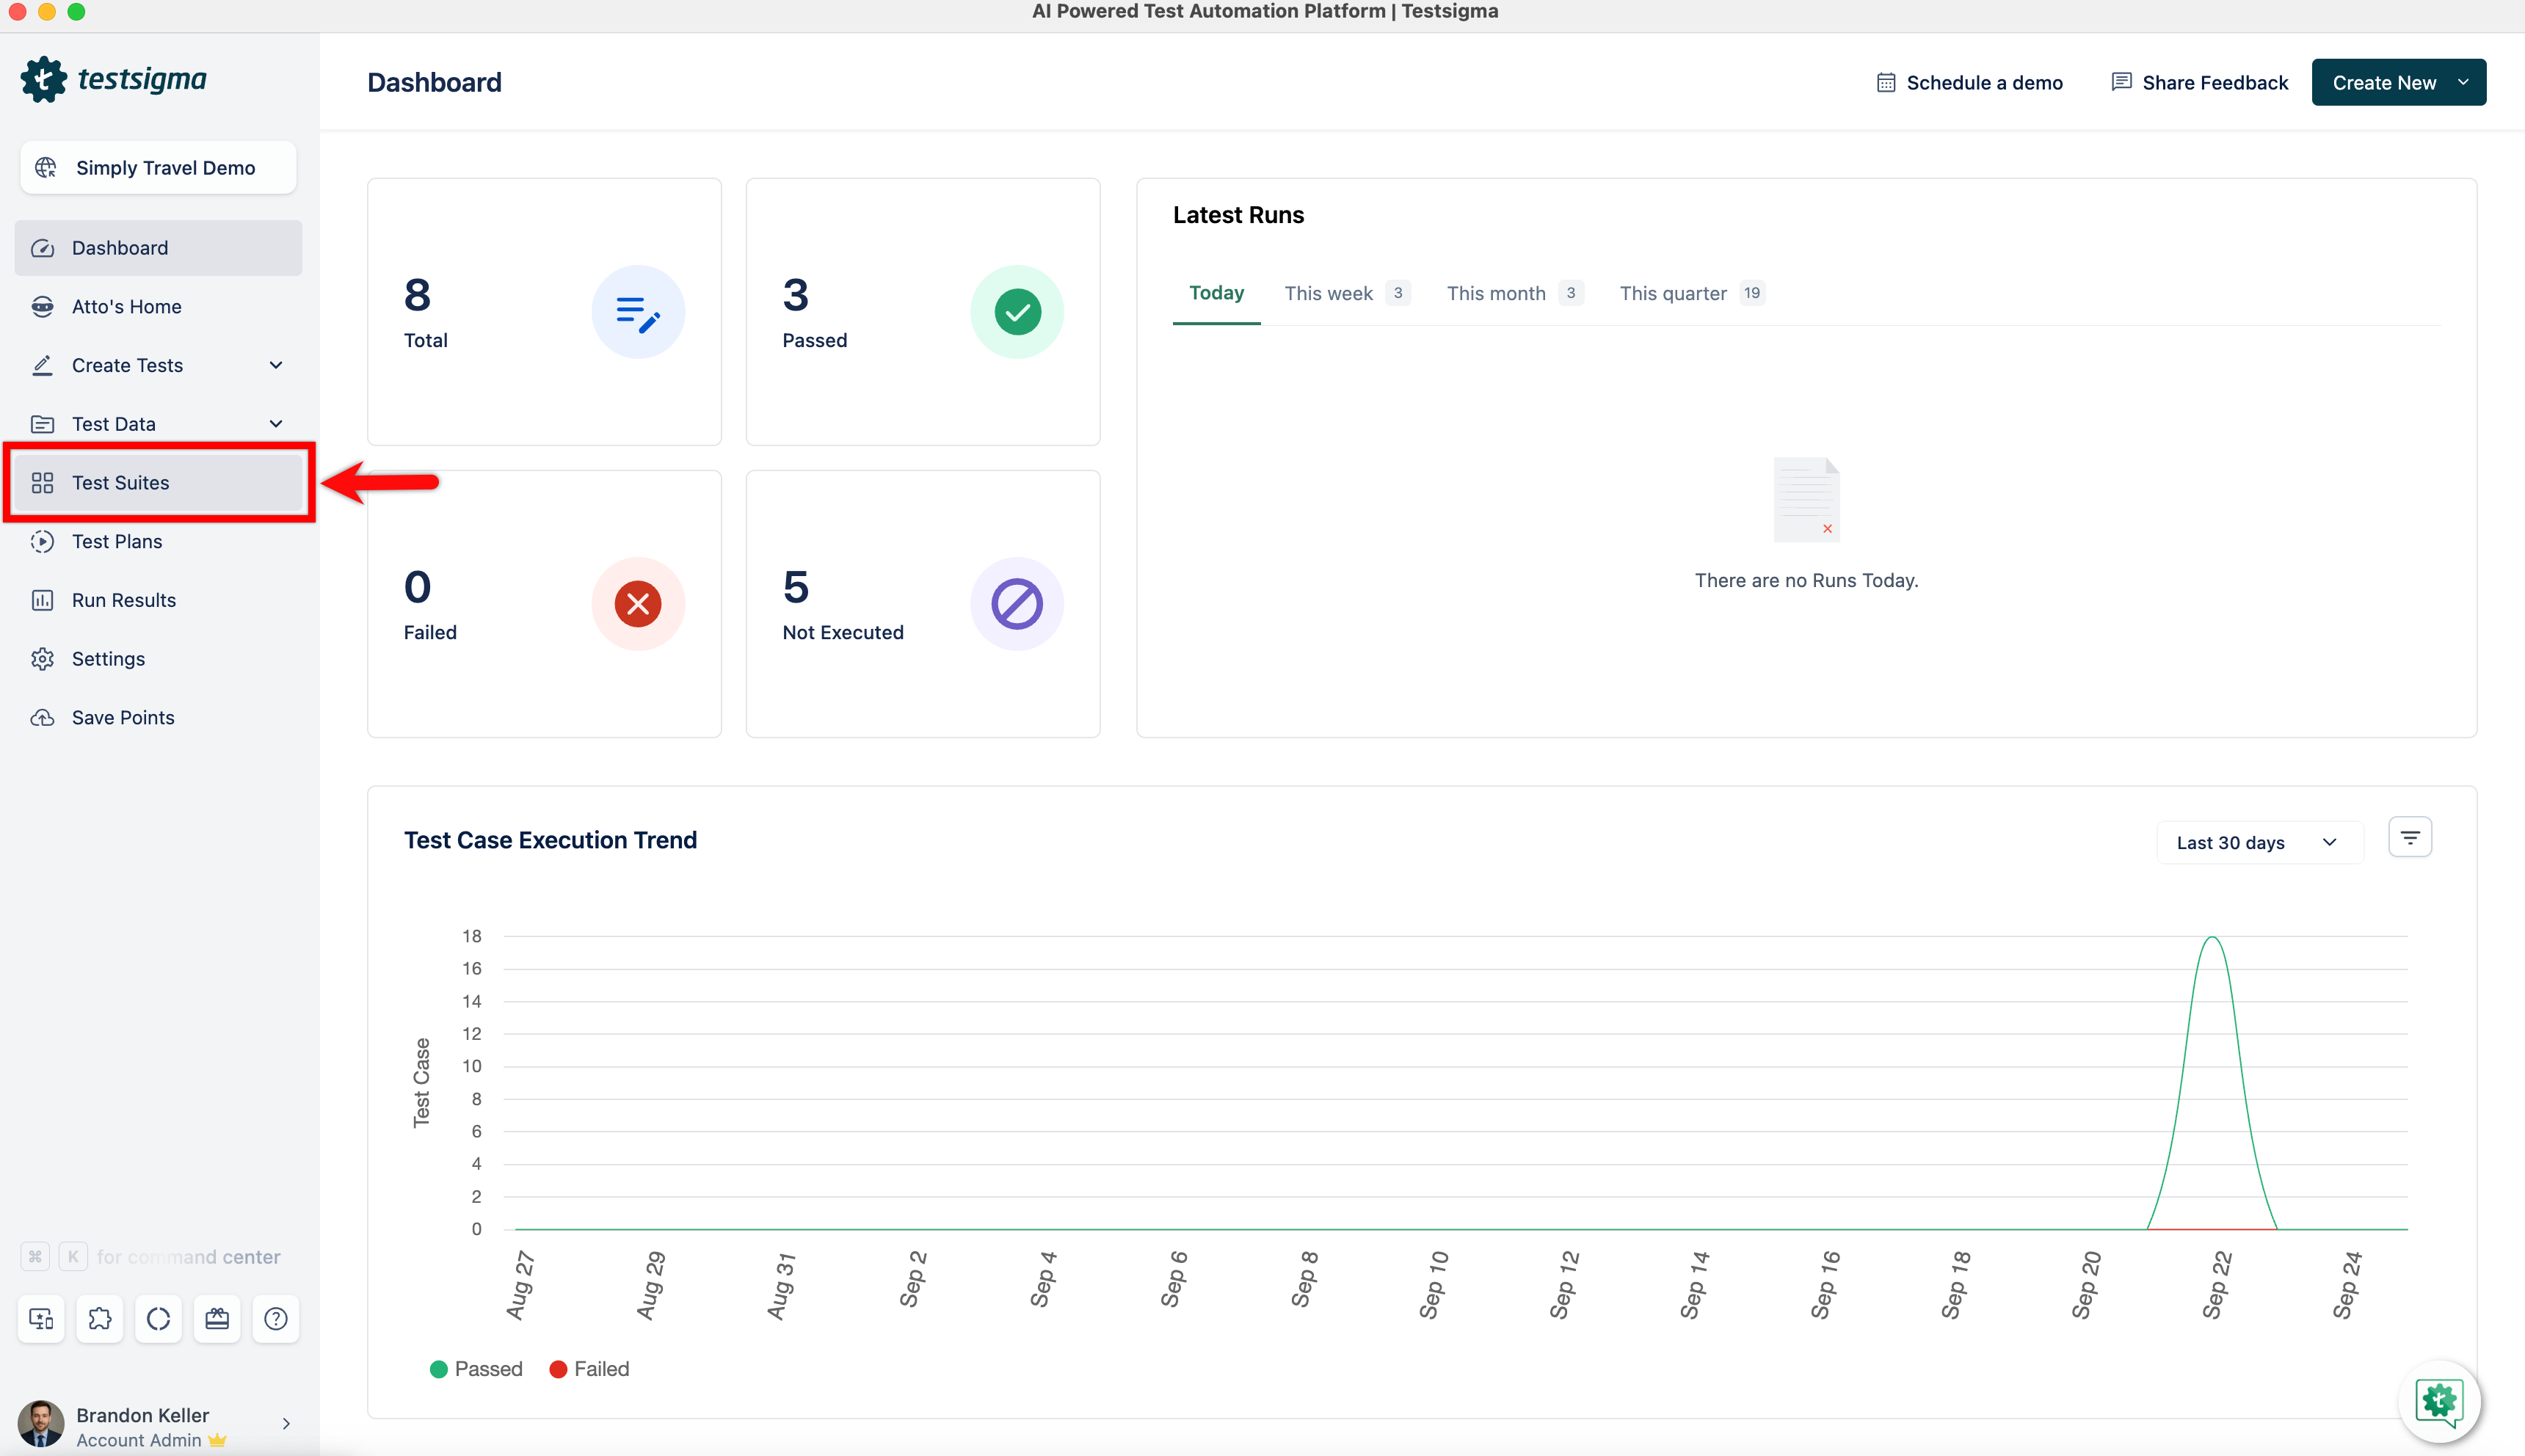Viewport: 2525px width, 1456px height.
Task: Open the devices monitor icon button
Action: coord(41,1319)
